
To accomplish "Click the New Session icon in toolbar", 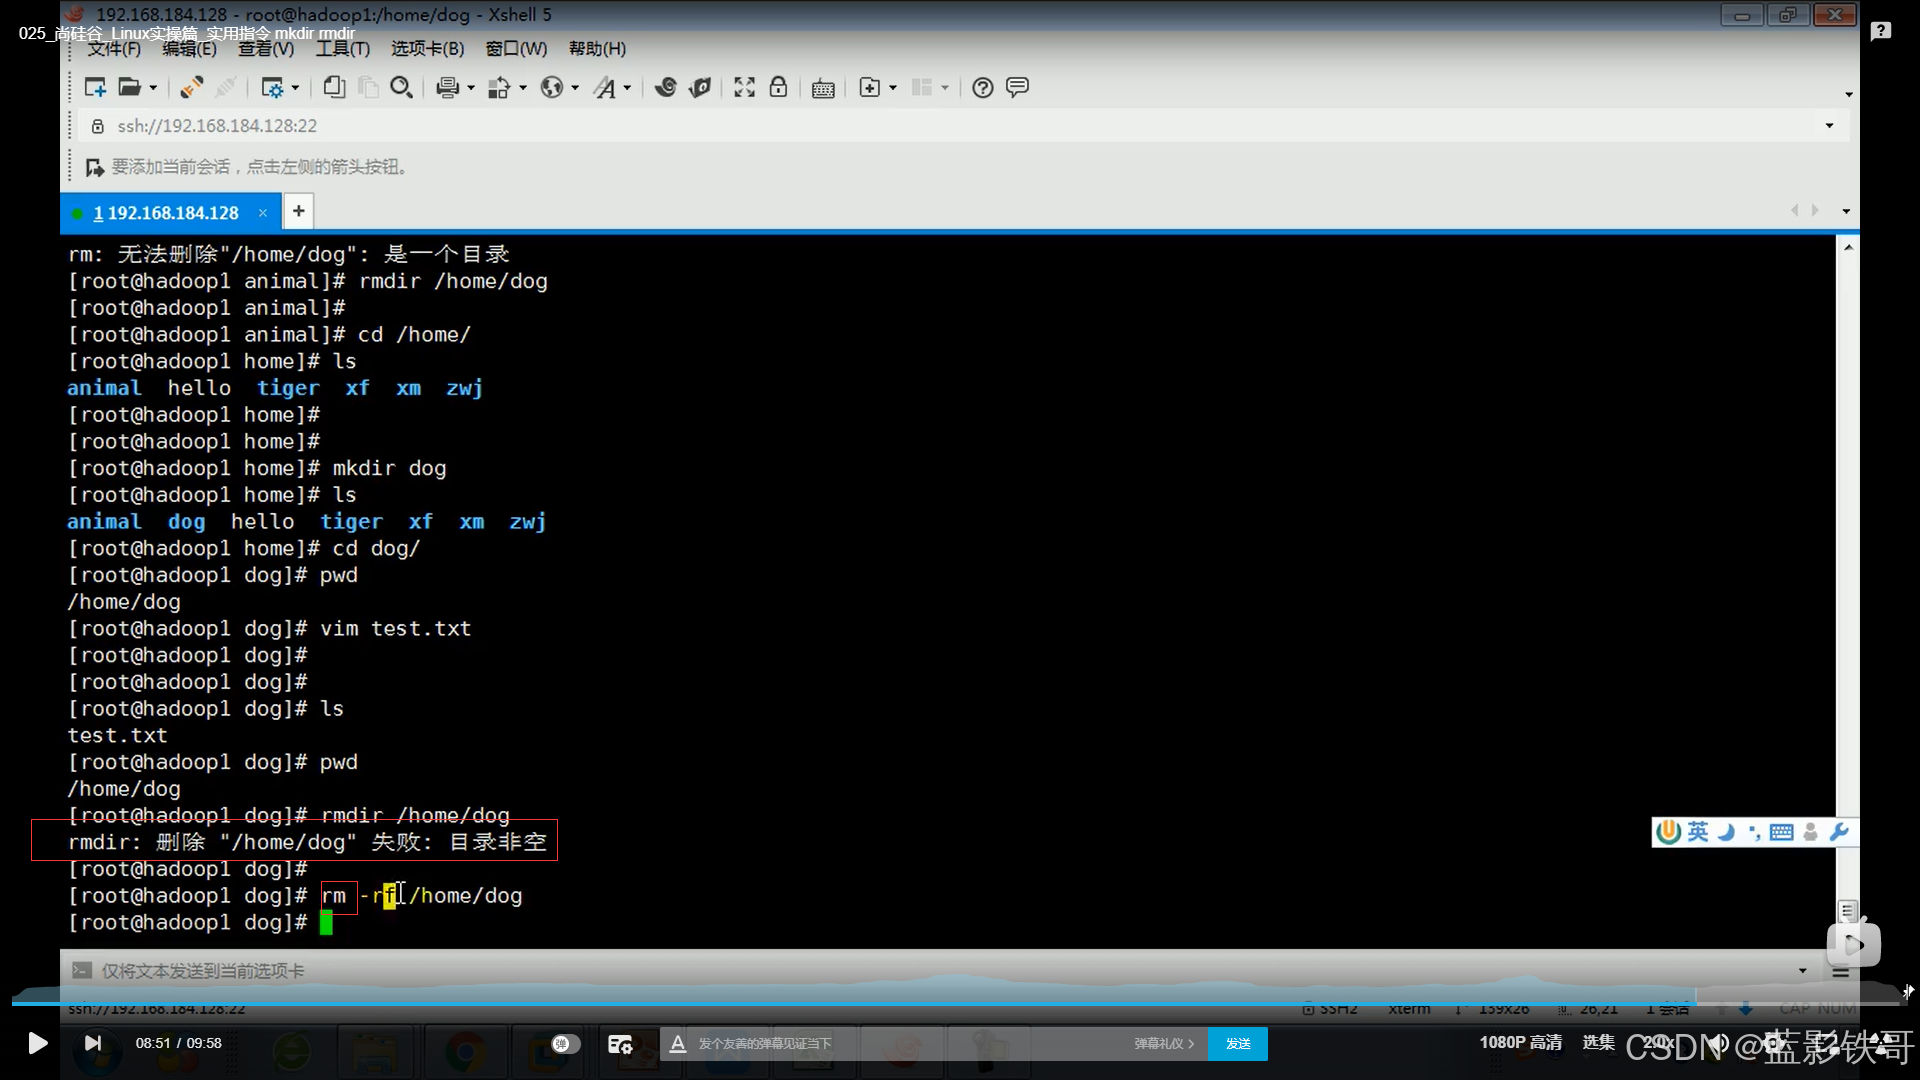I will click(x=95, y=88).
